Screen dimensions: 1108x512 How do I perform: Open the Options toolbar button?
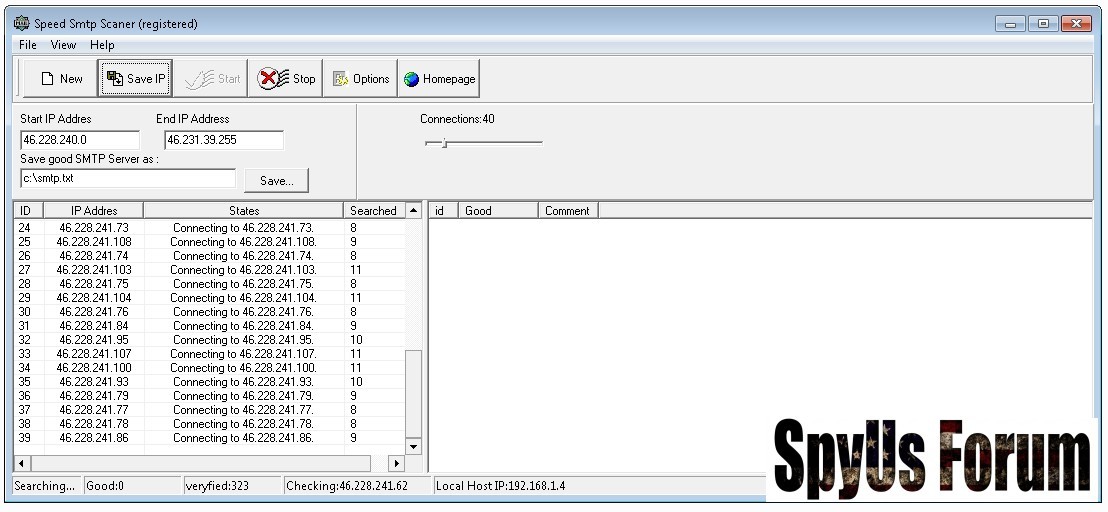[360, 79]
